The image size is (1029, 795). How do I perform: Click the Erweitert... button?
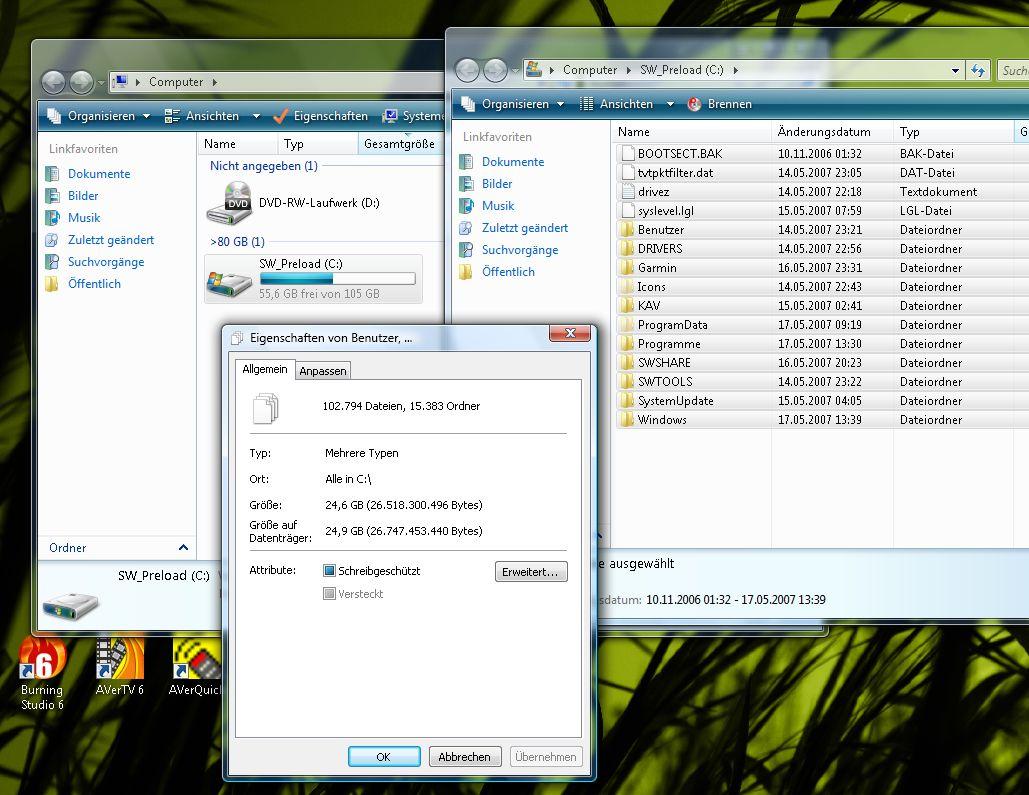[x=531, y=572]
